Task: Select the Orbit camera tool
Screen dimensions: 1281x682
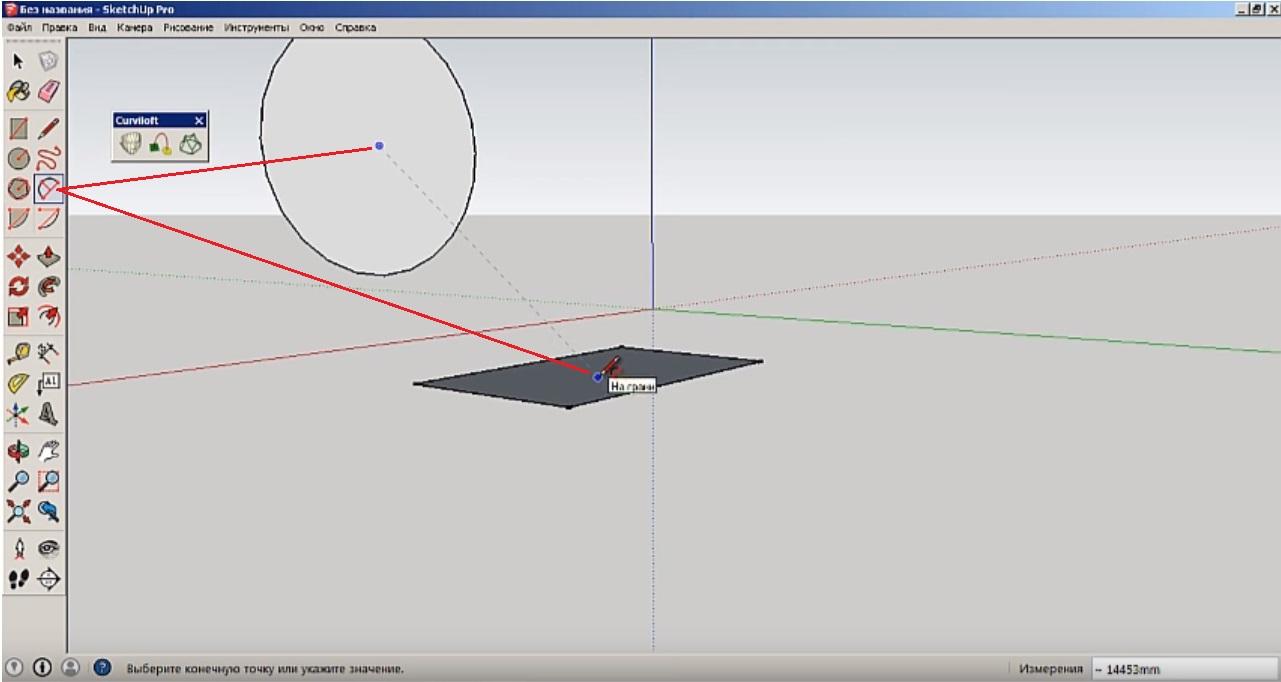Action: (18, 450)
